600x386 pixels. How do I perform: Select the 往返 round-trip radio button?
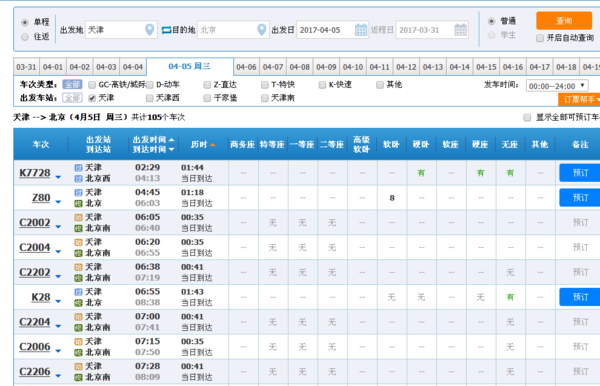click(x=25, y=37)
